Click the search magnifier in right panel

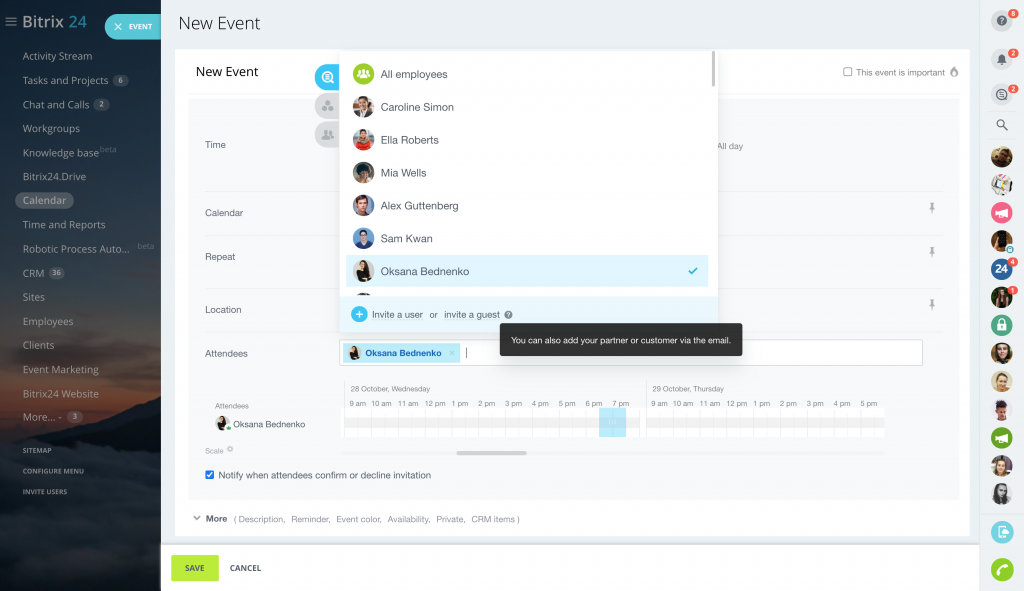(x=1001, y=125)
